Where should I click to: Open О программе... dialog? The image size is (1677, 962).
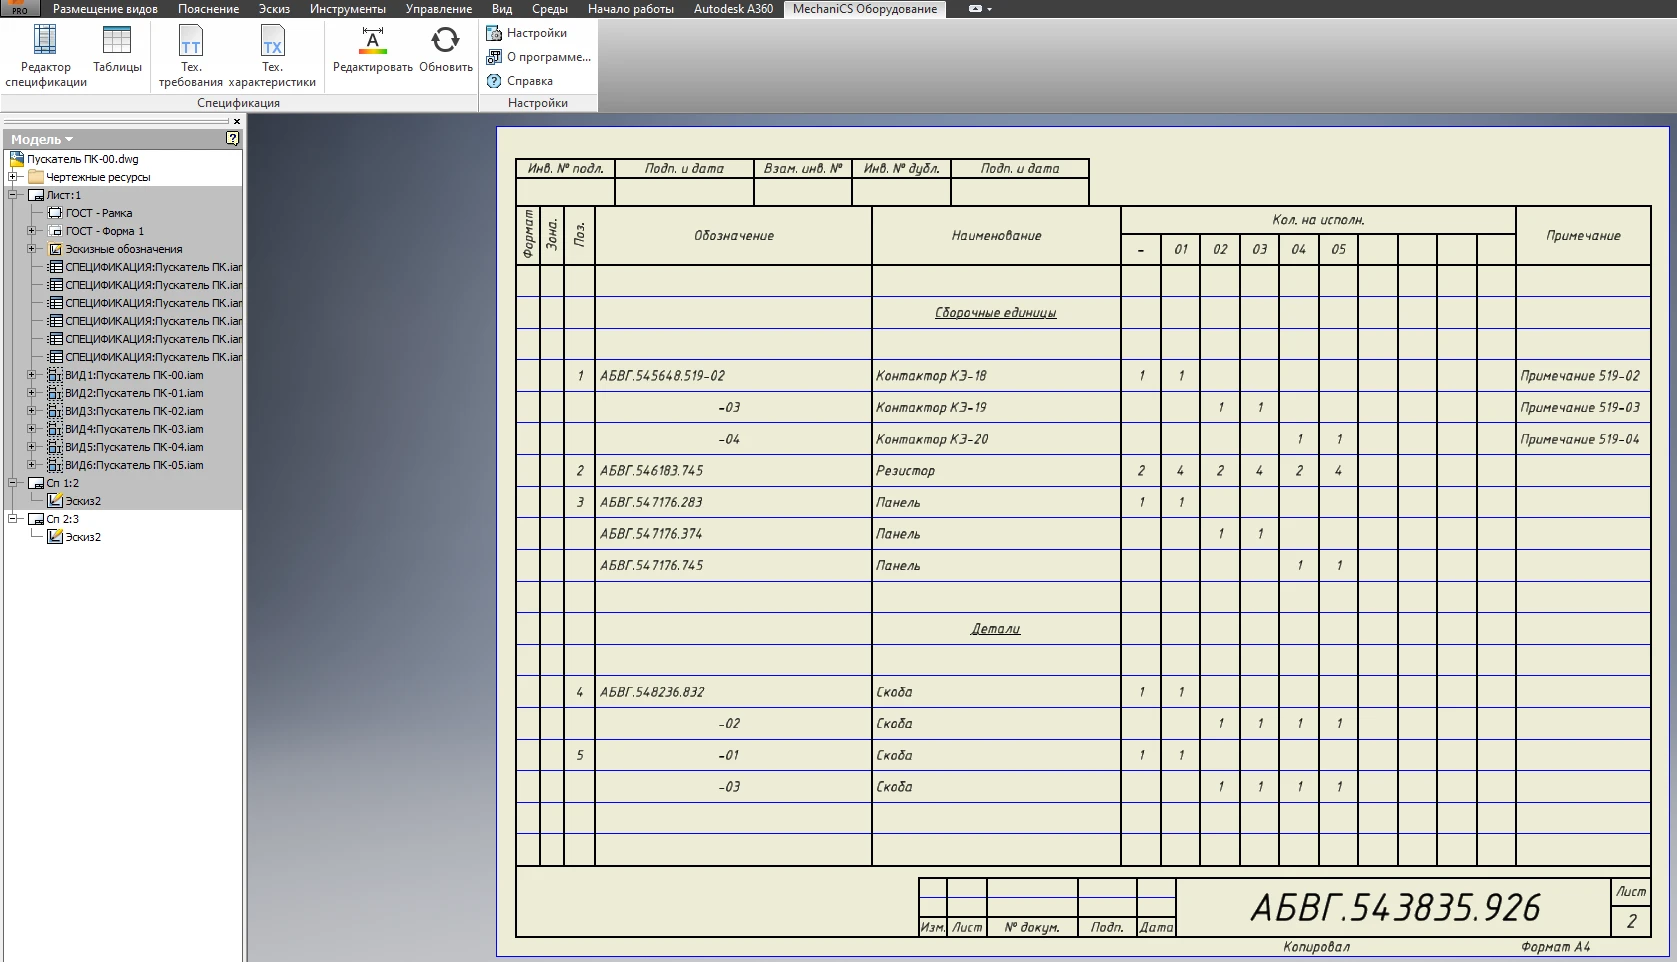point(539,57)
